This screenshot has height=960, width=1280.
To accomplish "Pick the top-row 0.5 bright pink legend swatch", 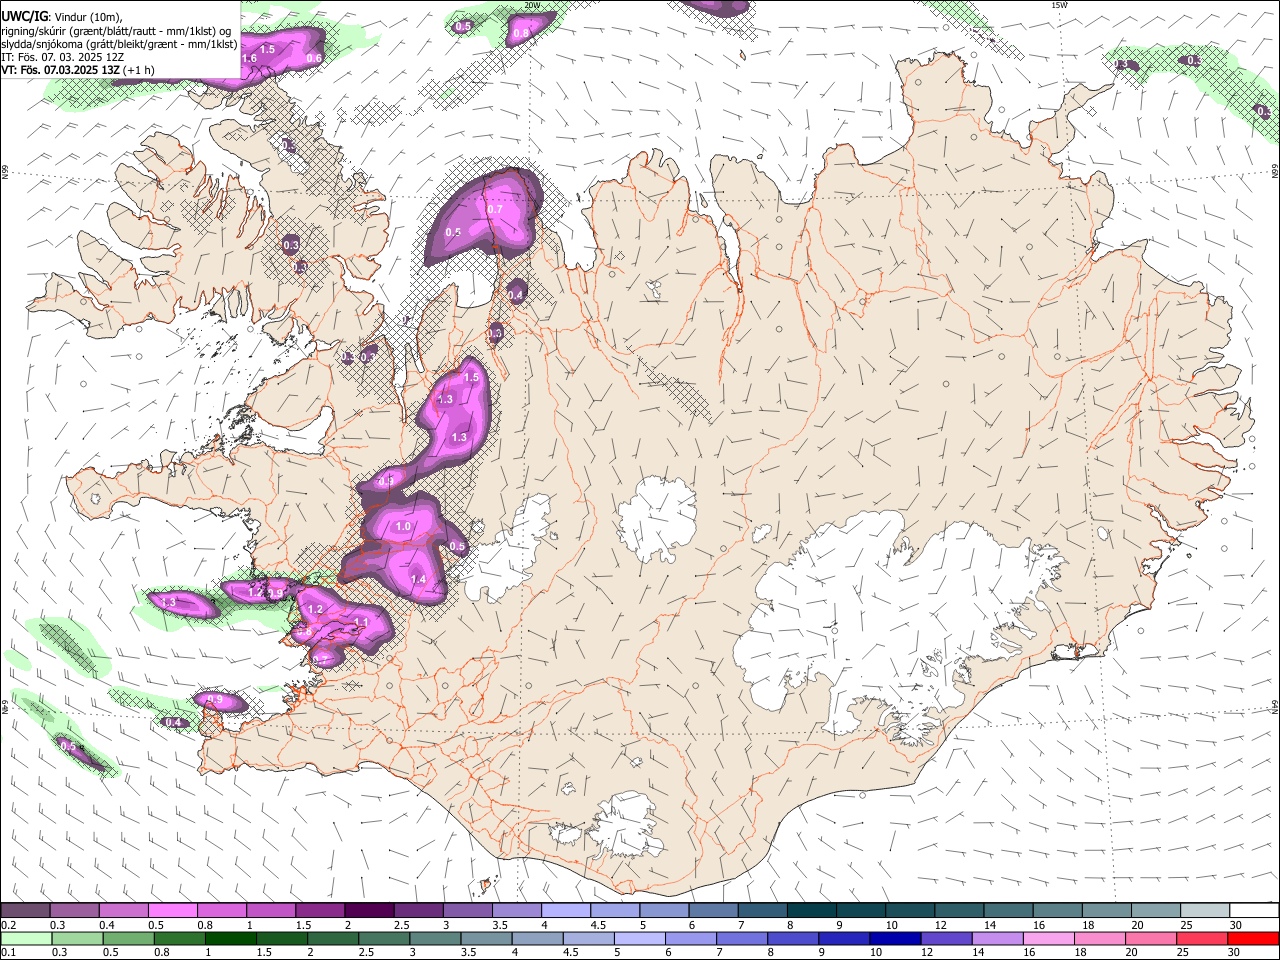I will point(172,911).
